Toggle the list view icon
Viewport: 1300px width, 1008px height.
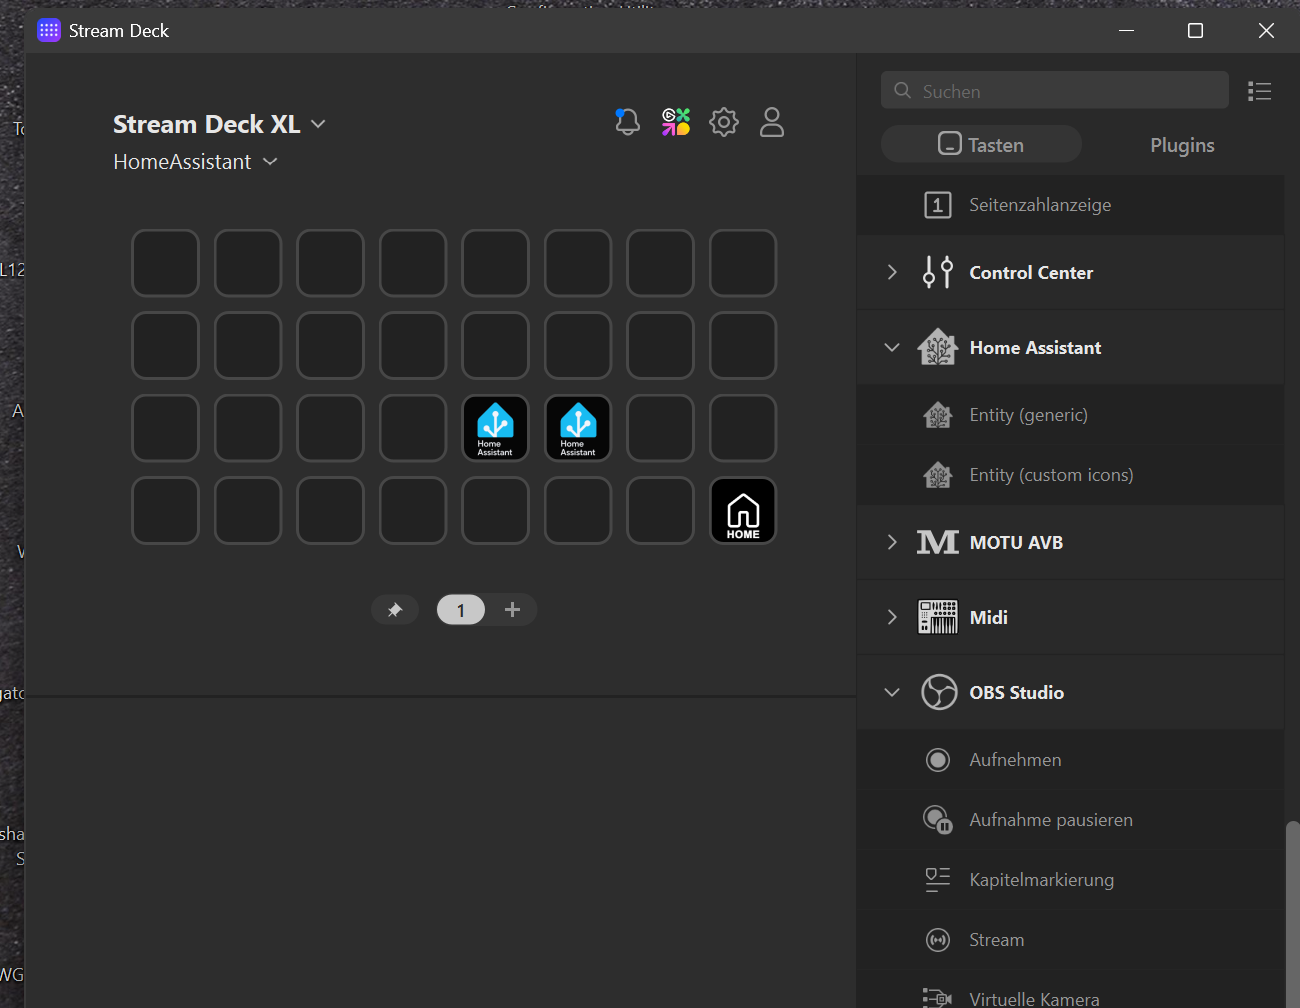click(1260, 91)
